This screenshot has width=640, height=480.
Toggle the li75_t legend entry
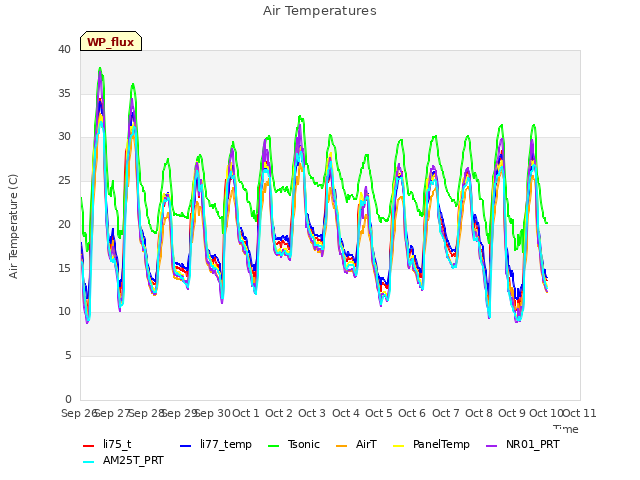click(x=107, y=444)
